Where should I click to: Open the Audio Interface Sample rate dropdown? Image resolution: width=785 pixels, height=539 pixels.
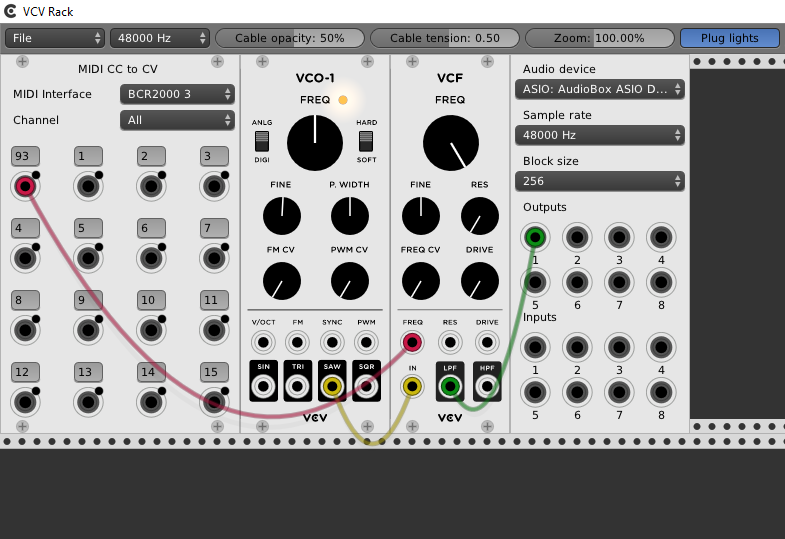click(599, 135)
